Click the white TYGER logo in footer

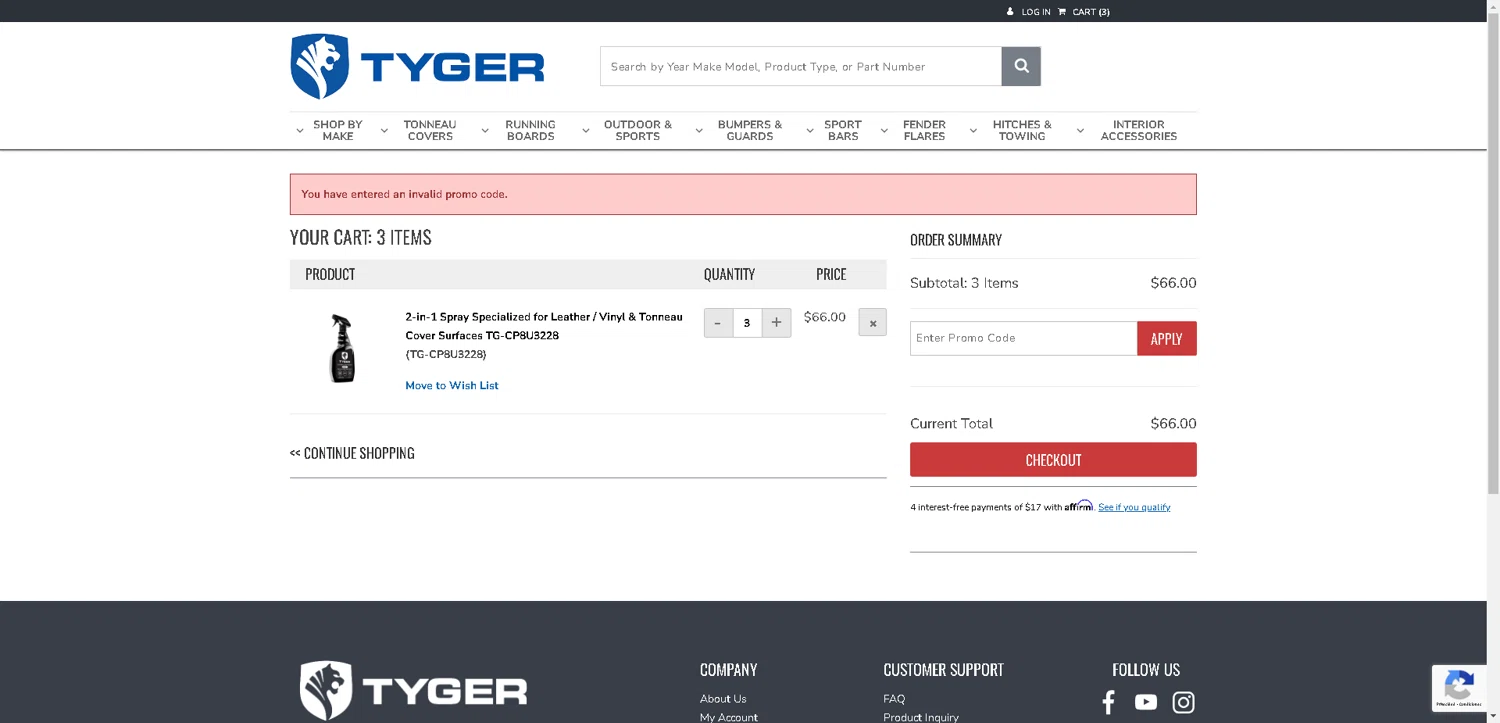coord(413,690)
